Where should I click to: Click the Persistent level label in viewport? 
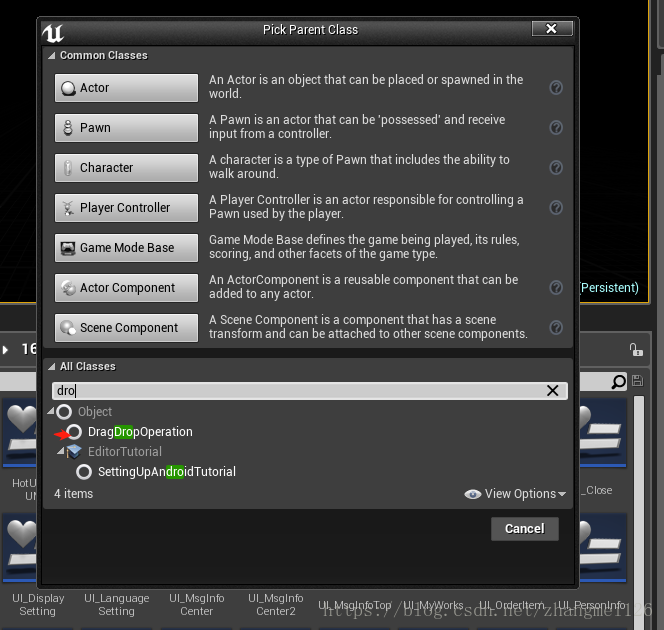tap(609, 288)
